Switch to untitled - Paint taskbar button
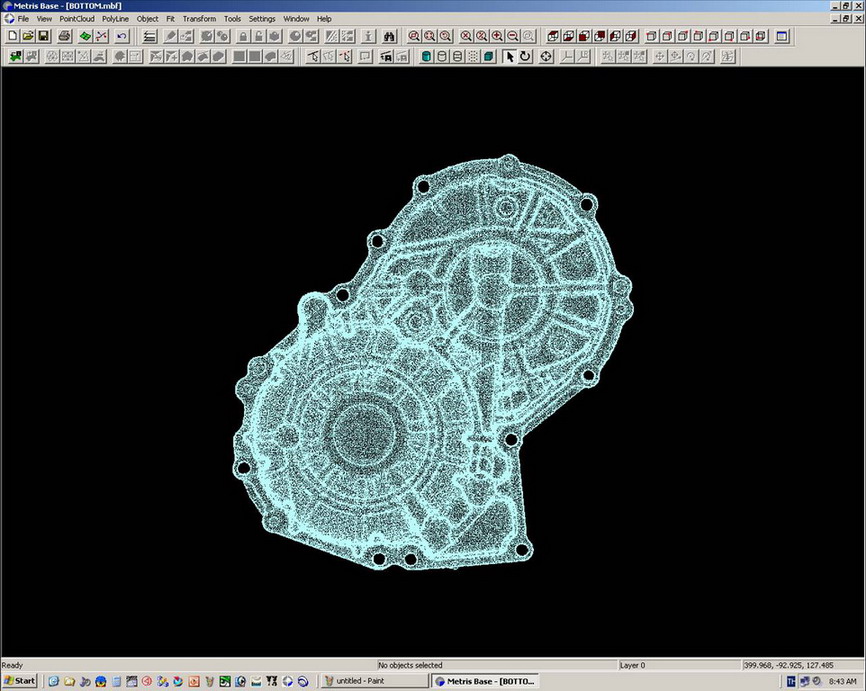This screenshot has height=691, width=866. tap(375, 681)
